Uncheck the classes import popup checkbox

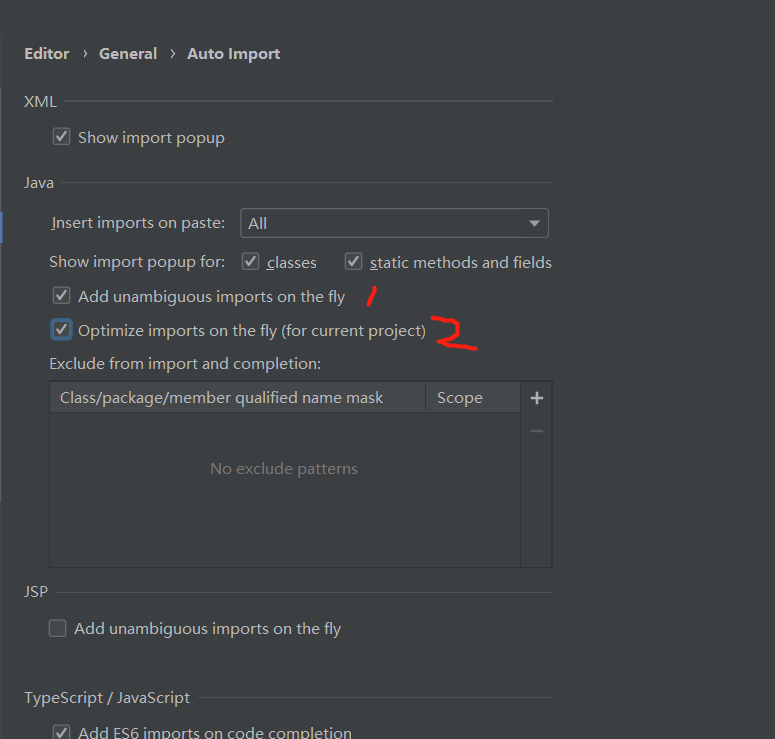point(251,262)
